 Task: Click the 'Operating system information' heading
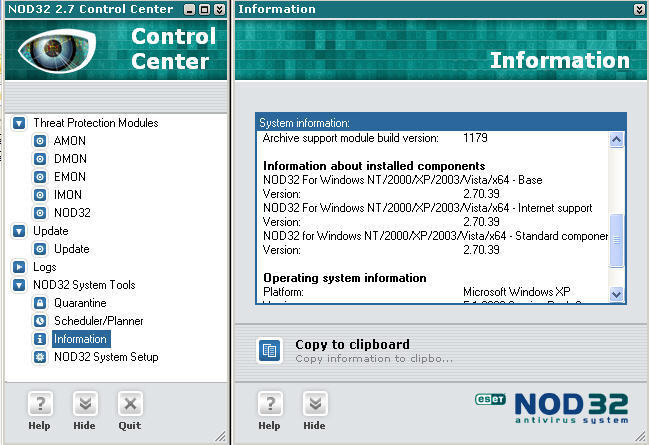pos(345,278)
